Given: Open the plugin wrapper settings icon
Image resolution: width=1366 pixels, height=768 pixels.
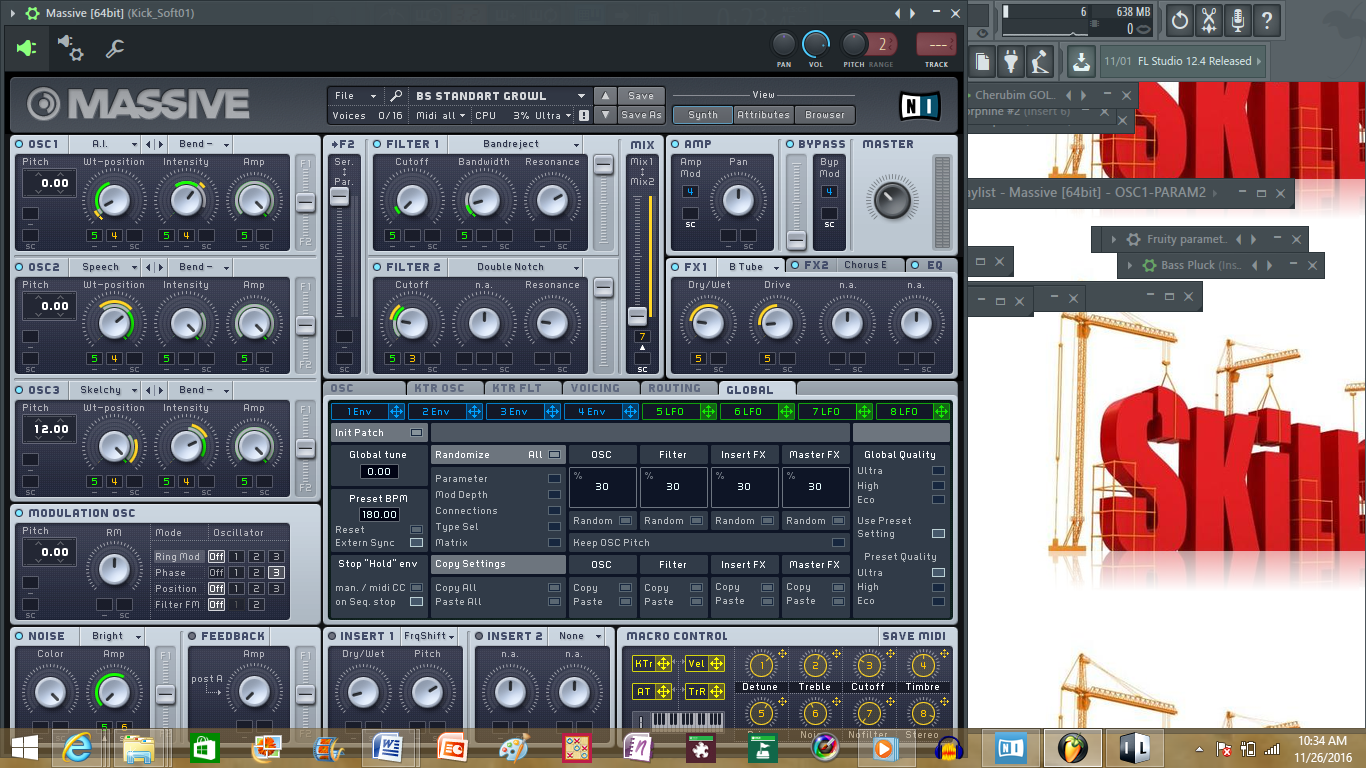Looking at the screenshot, I should click(70, 47).
